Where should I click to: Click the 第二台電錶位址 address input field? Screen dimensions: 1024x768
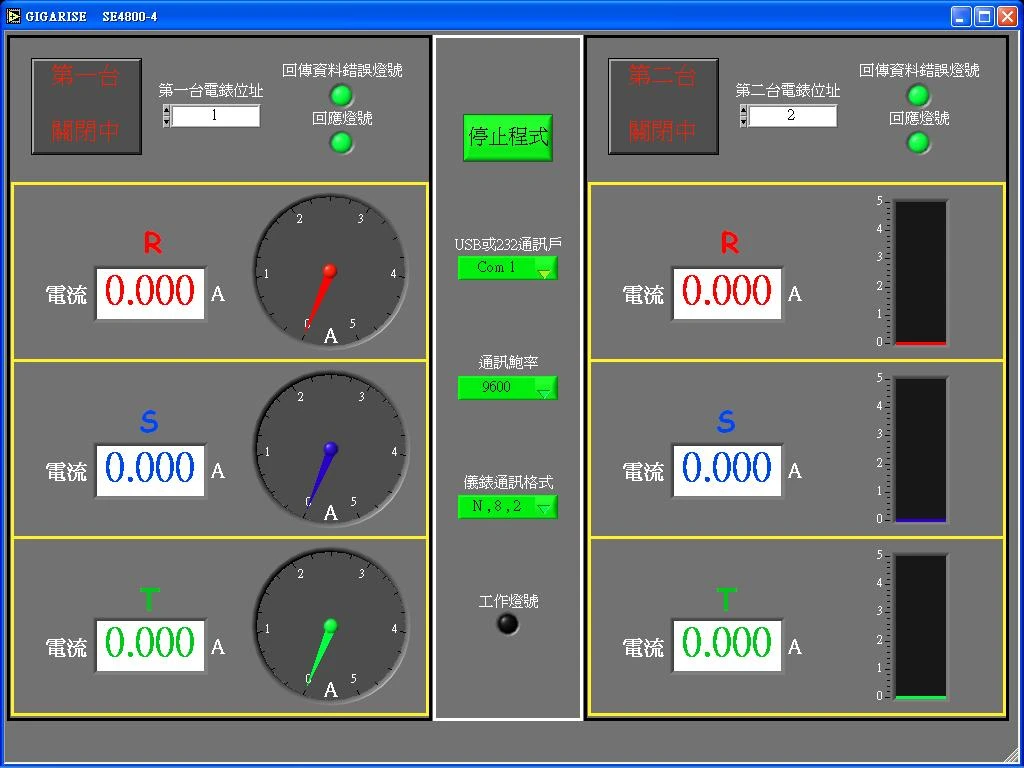792,116
